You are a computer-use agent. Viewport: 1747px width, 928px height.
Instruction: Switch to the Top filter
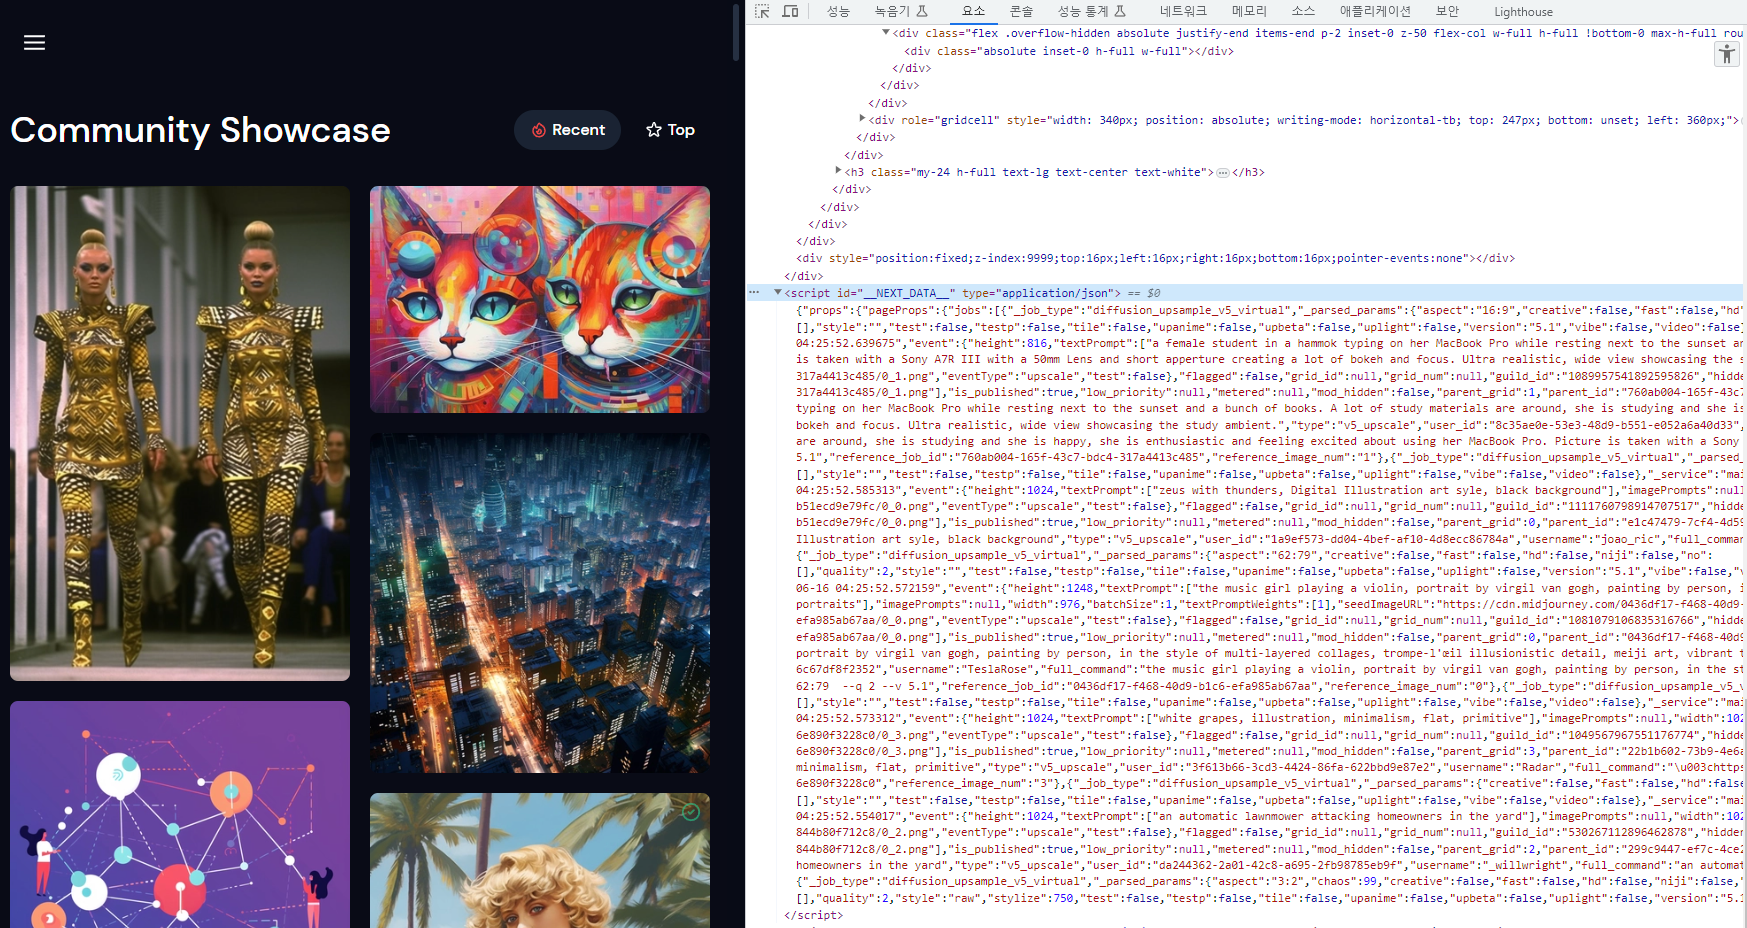pos(670,130)
